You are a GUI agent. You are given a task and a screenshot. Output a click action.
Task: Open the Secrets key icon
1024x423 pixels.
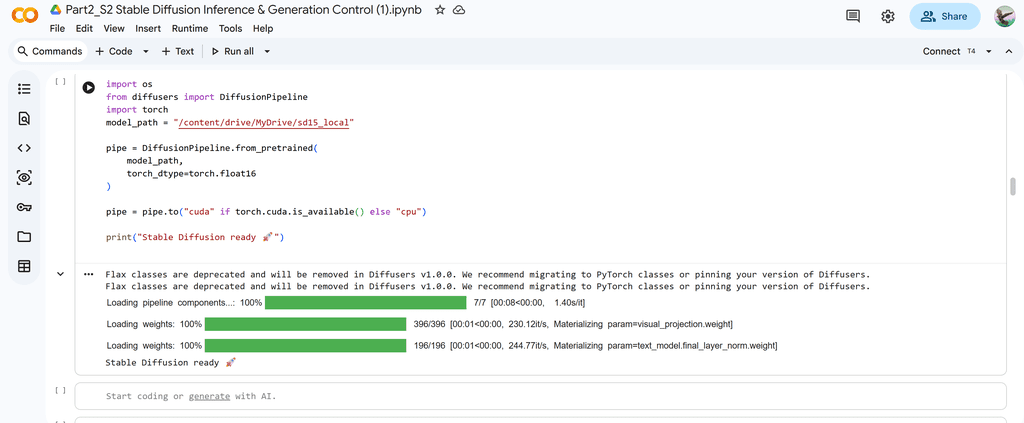(24, 207)
